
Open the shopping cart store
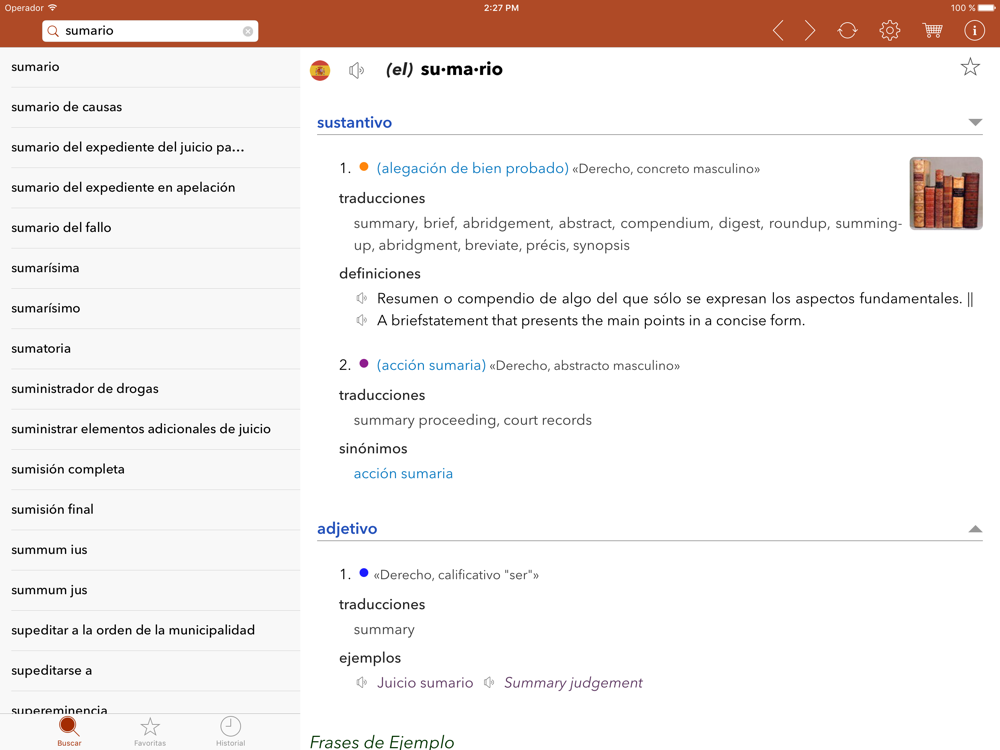(x=932, y=31)
